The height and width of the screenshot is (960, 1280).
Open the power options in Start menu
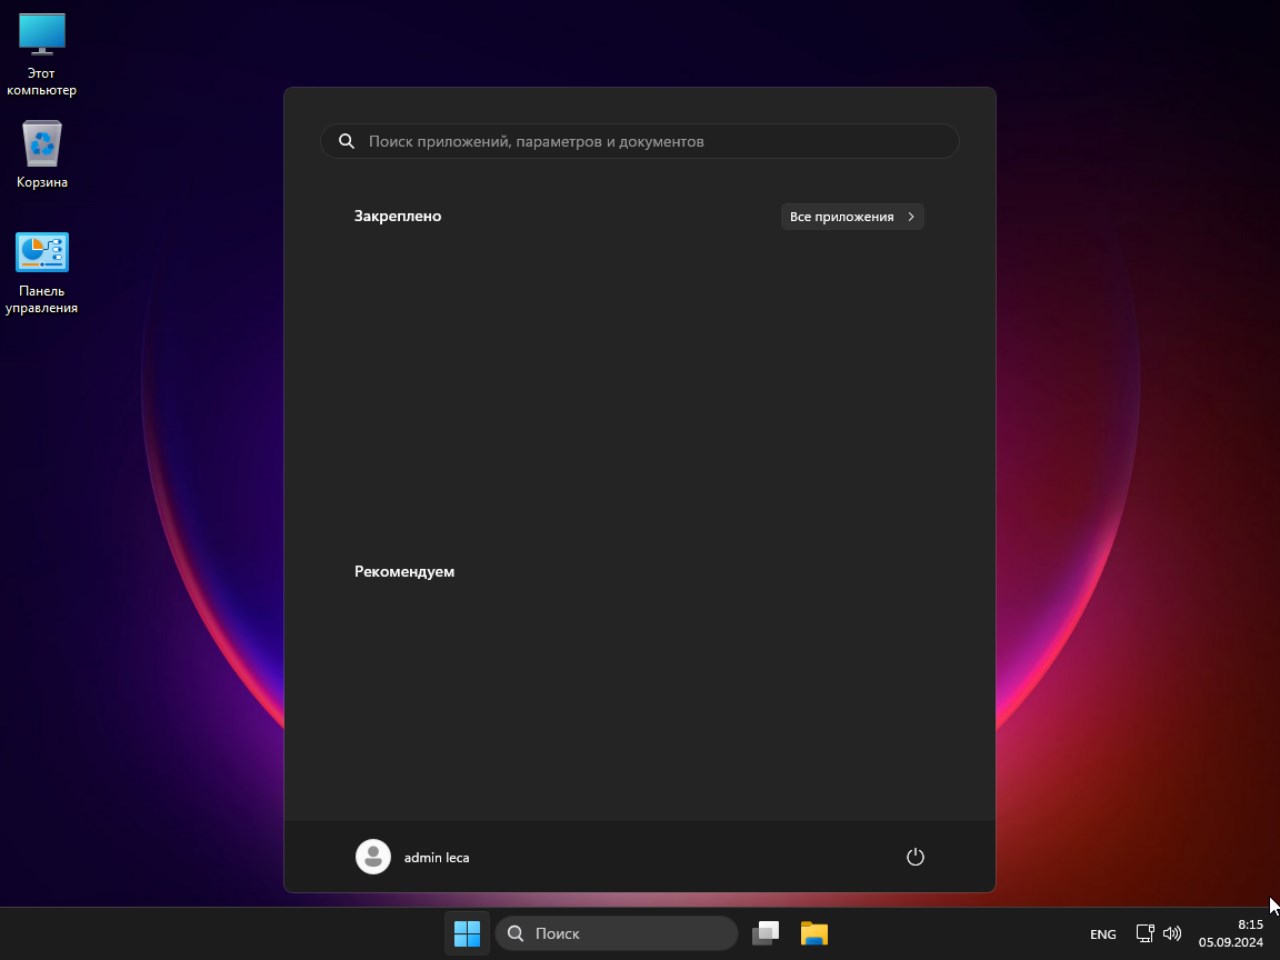coord(915,857)
